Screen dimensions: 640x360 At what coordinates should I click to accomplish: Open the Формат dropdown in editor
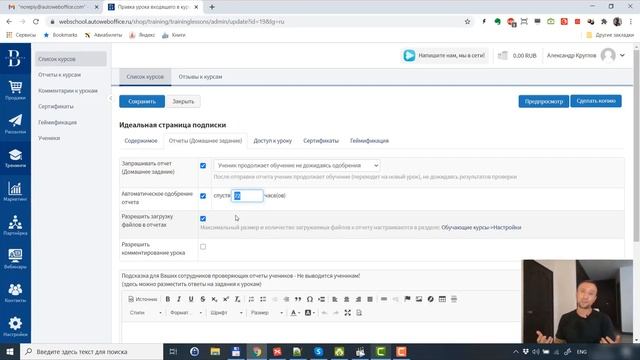(x=186, y=313)
